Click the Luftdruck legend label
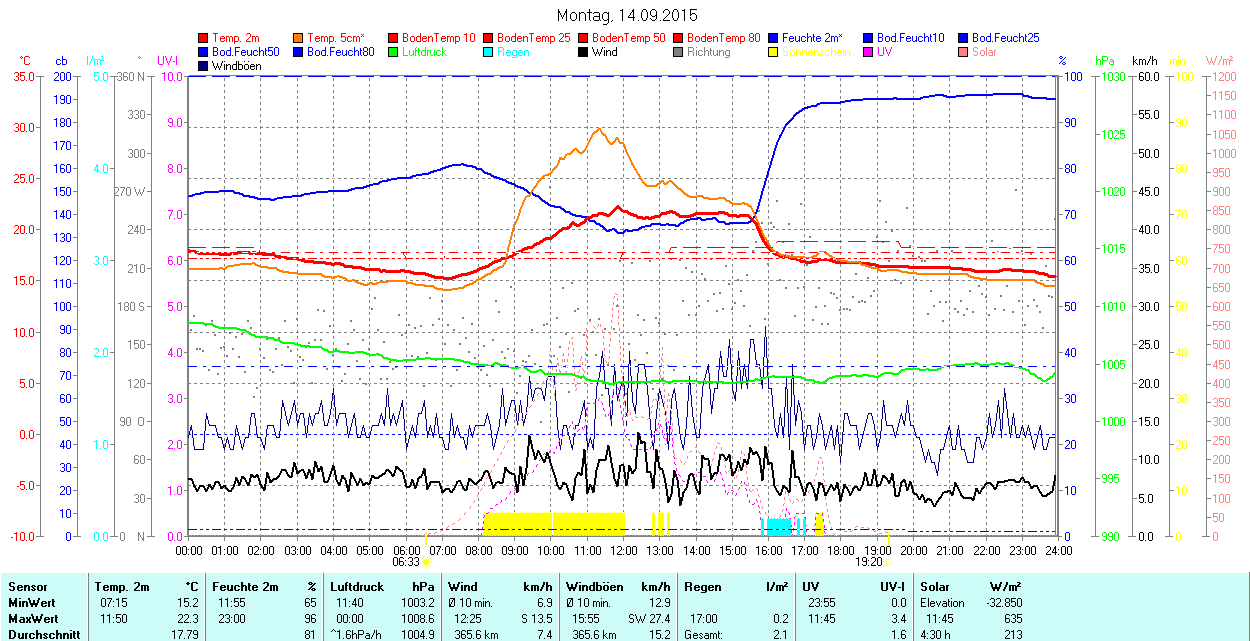The width and height of the screenshot is (1250, 641). pos(425,52)
